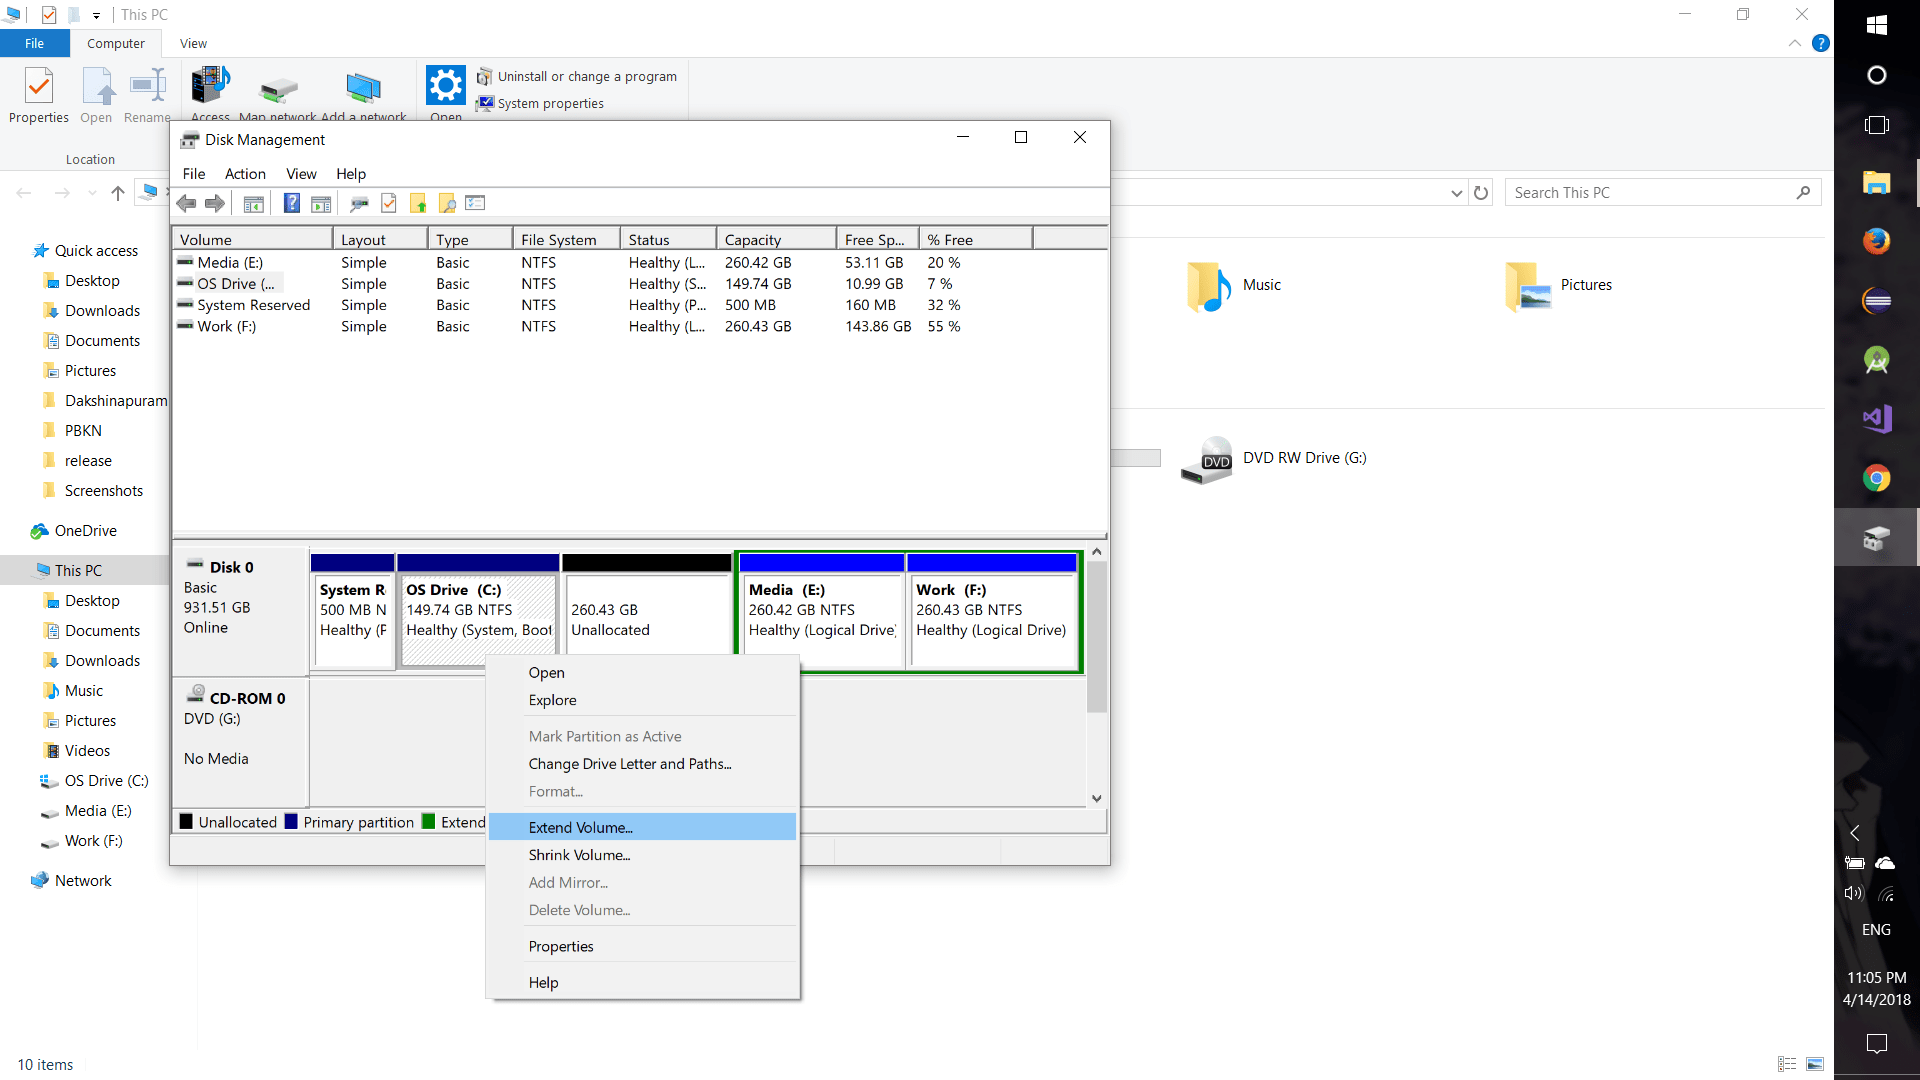Open the address bar history dropdown

click(x=1456, y=193)
